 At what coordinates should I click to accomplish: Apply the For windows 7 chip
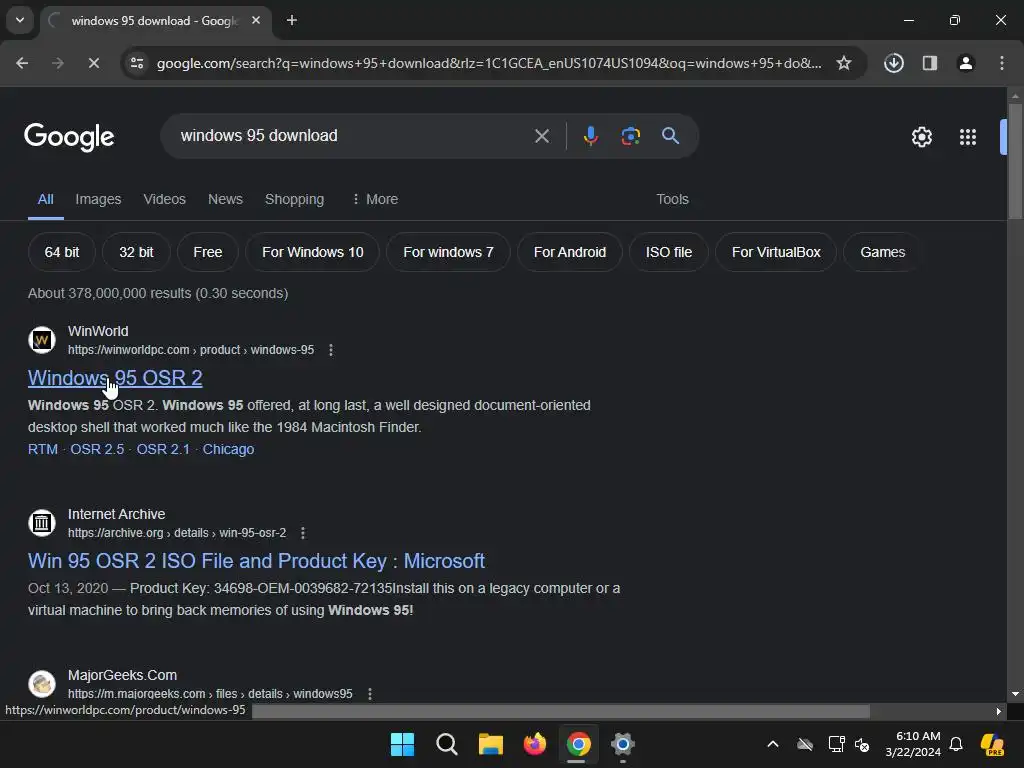[x=449, y=252]
